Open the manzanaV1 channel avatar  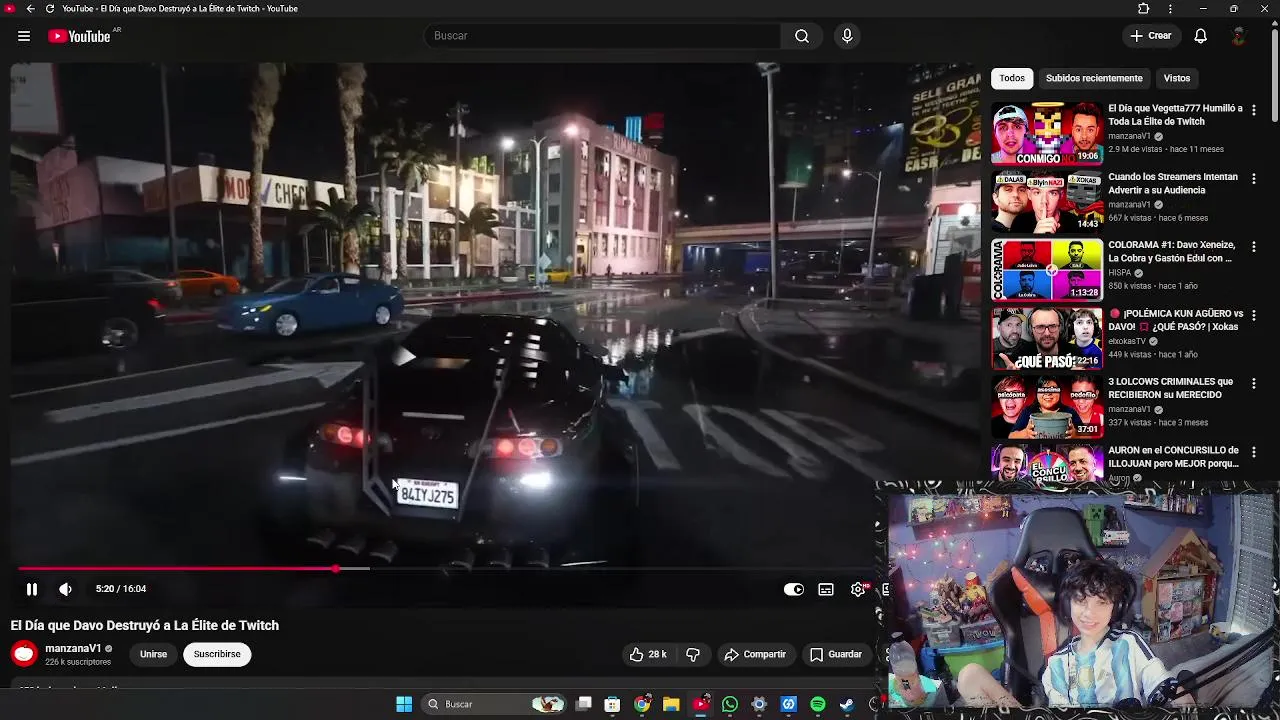click(24, 654)
